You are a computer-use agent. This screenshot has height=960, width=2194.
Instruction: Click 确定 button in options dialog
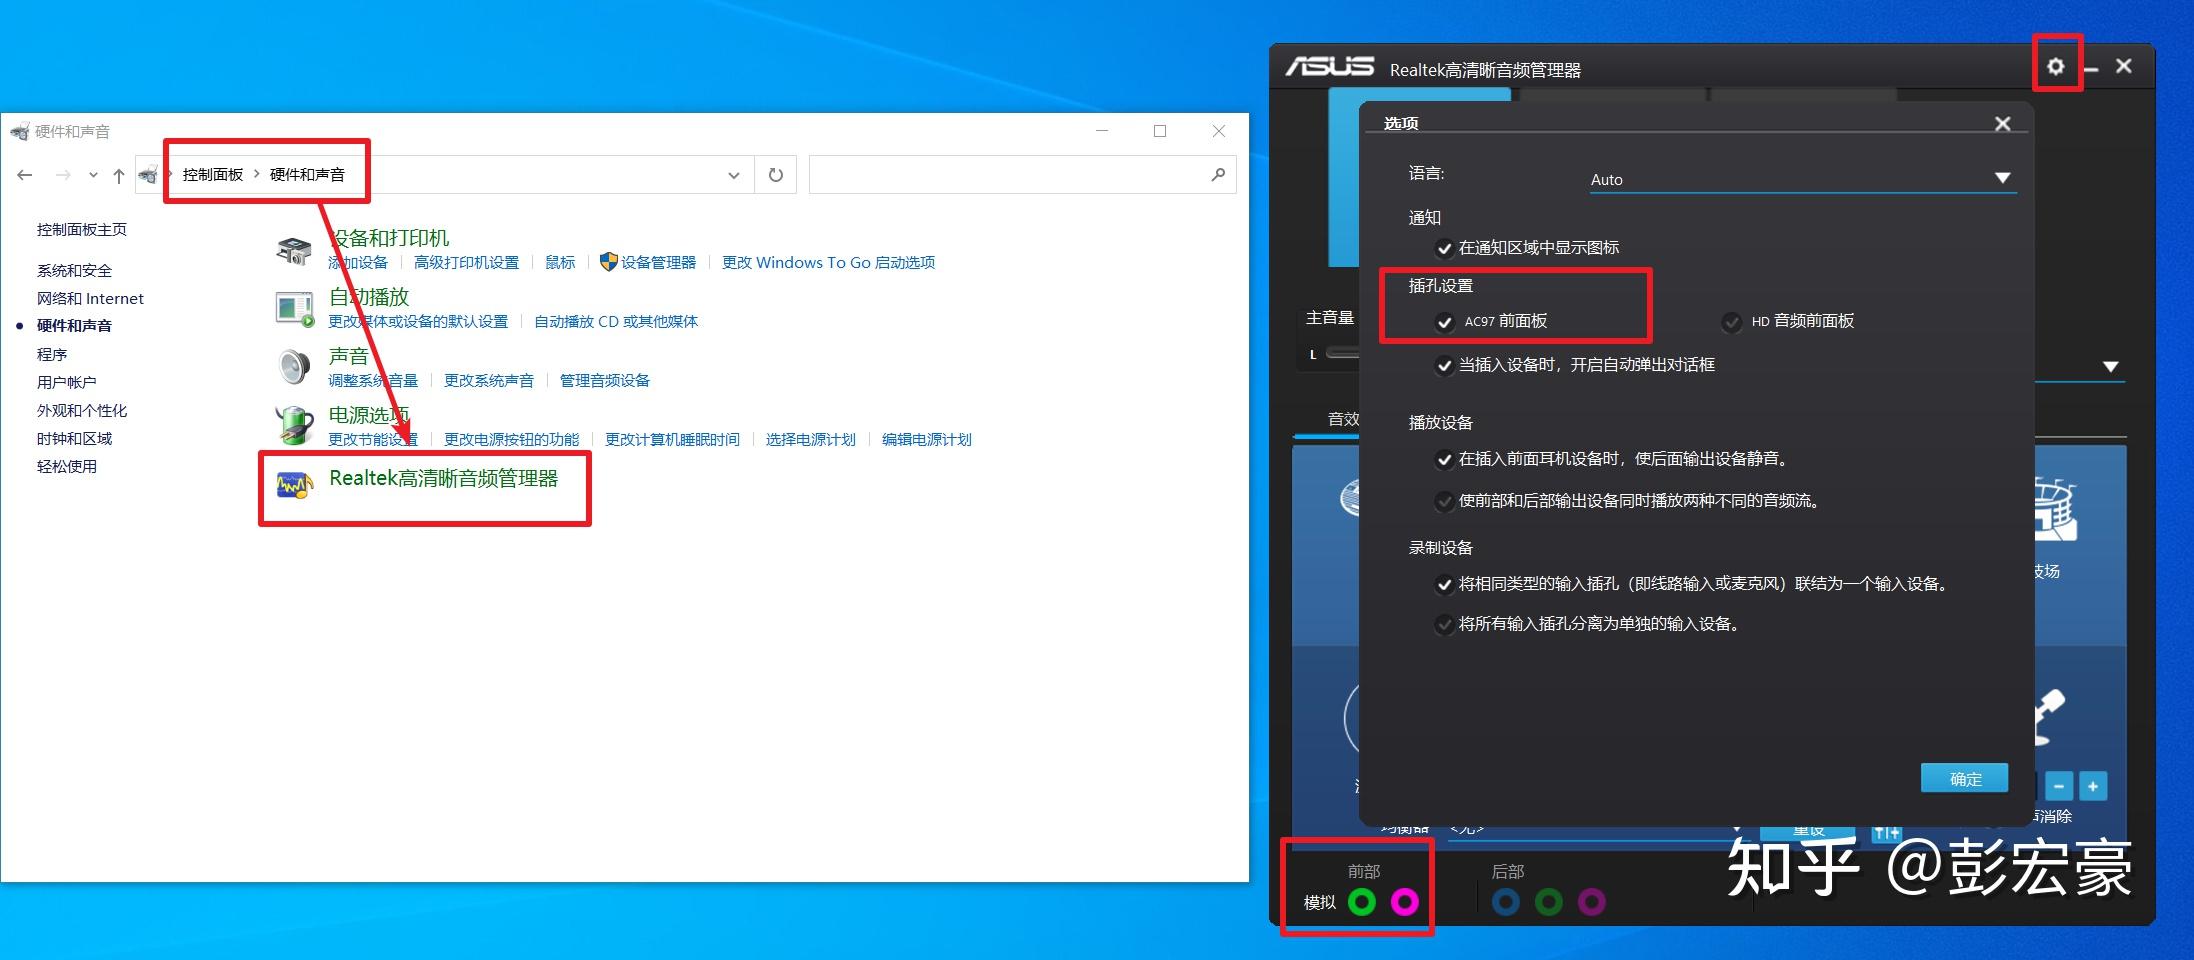(1964, 778)
